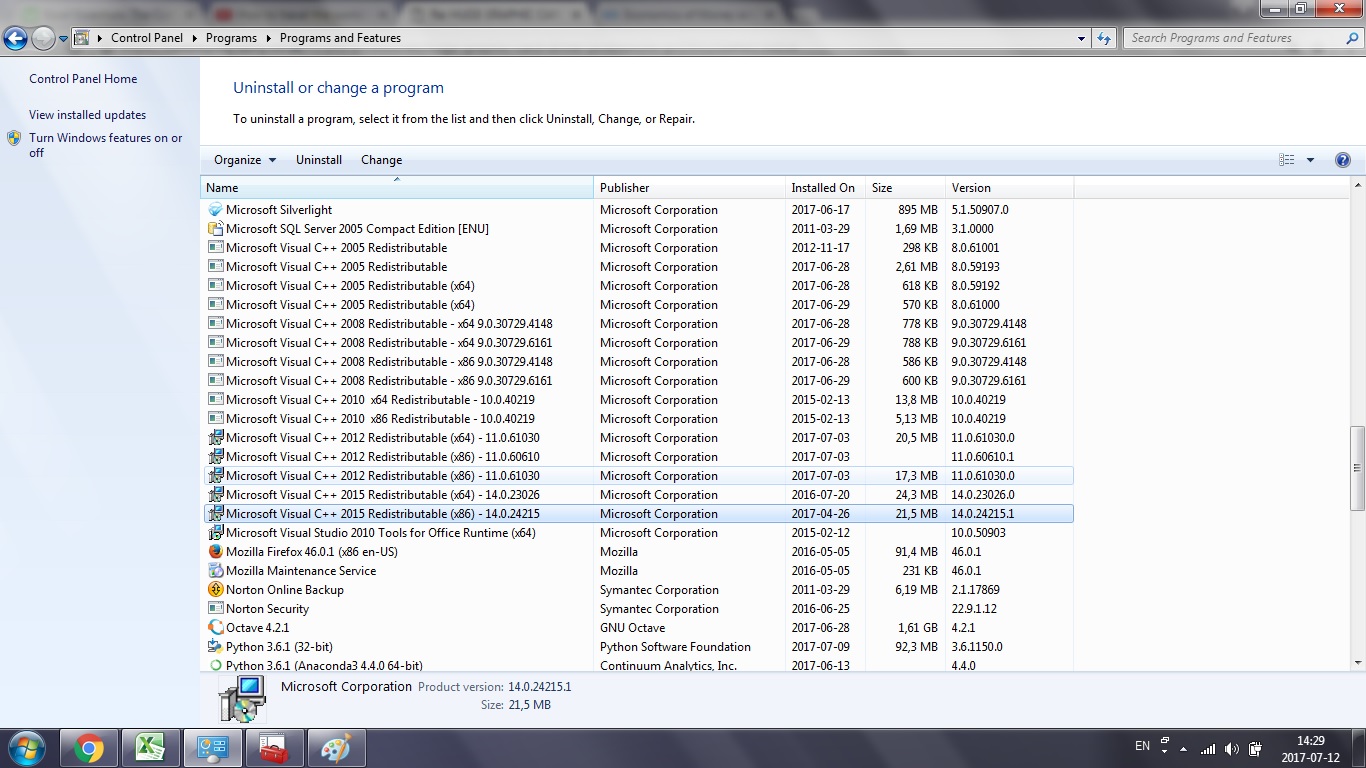Click the Help question mark icon
Screen dimensions: 1366x768
(1343, 159)
